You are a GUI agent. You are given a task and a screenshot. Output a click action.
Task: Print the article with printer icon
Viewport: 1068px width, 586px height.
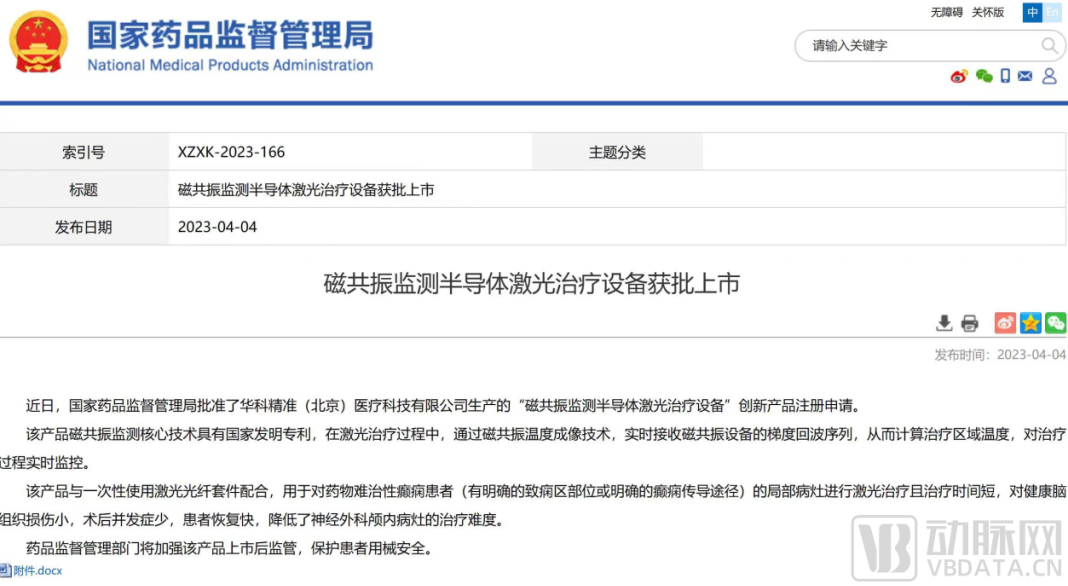tap(970, 323)
